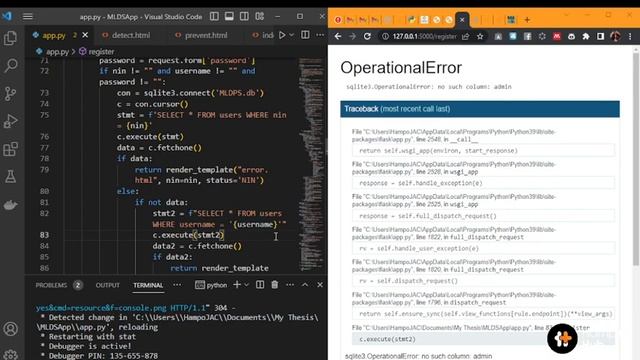Open the VS Code hamburger menu
The width and height of the screenshot is (640, 360).
pyautogui.click(x=28, y=16)
